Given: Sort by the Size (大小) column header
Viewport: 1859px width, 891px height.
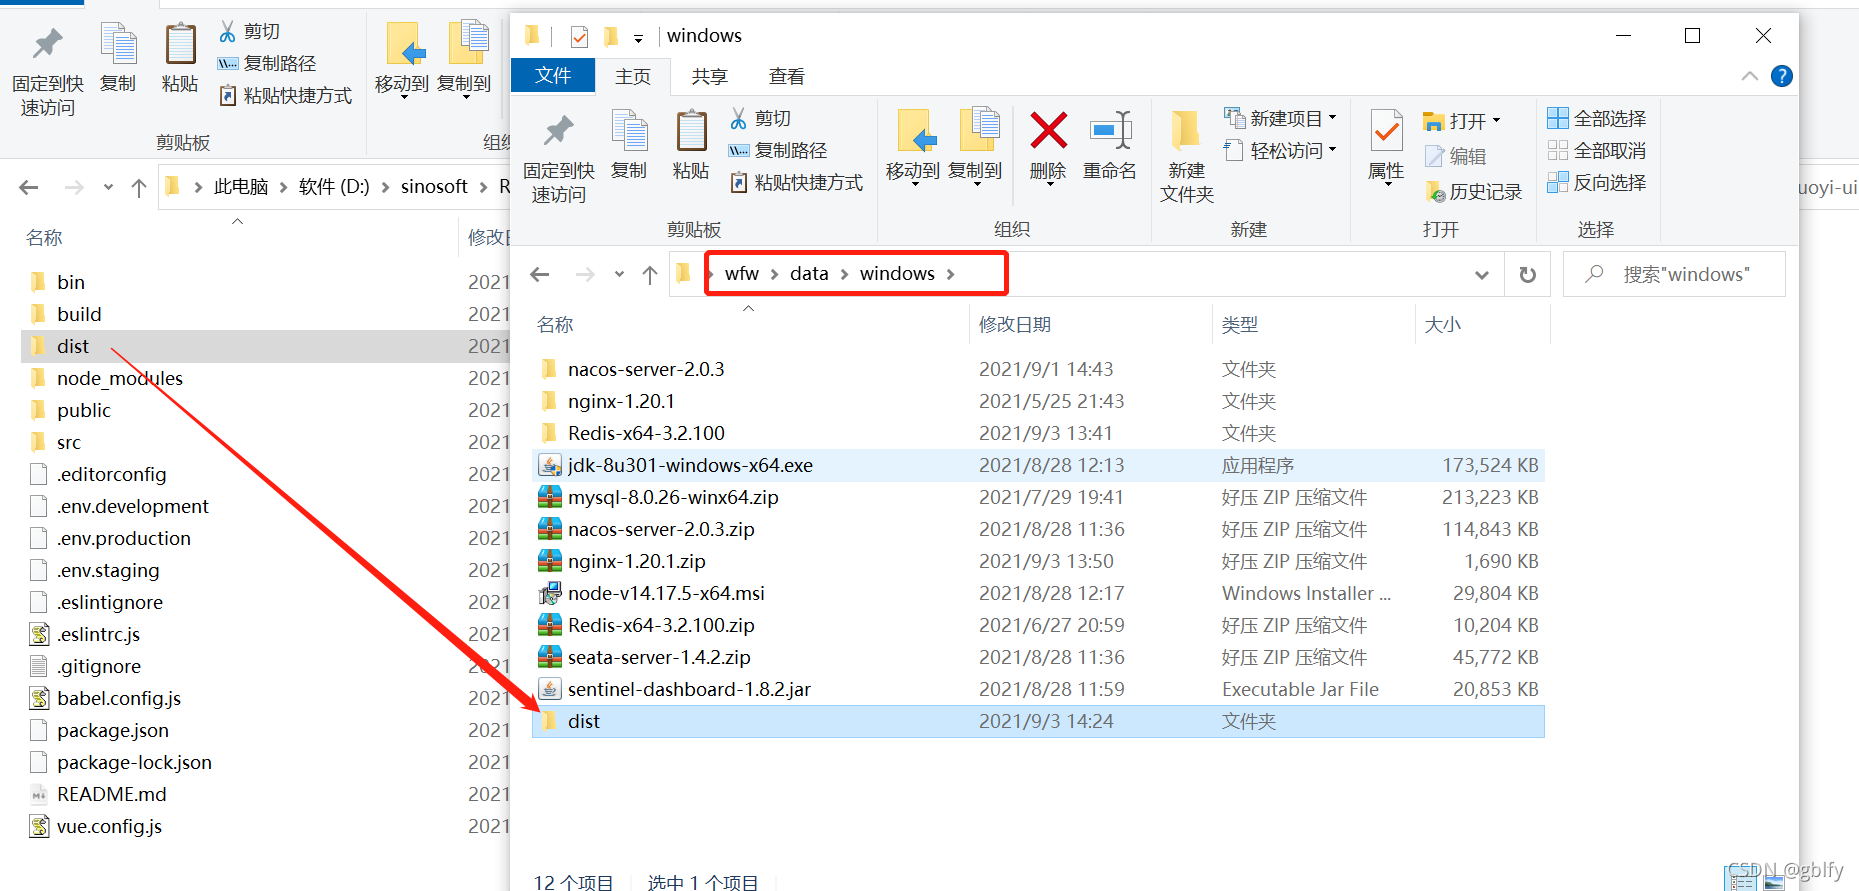Looking at the screenshot, I should [1443, 325].
